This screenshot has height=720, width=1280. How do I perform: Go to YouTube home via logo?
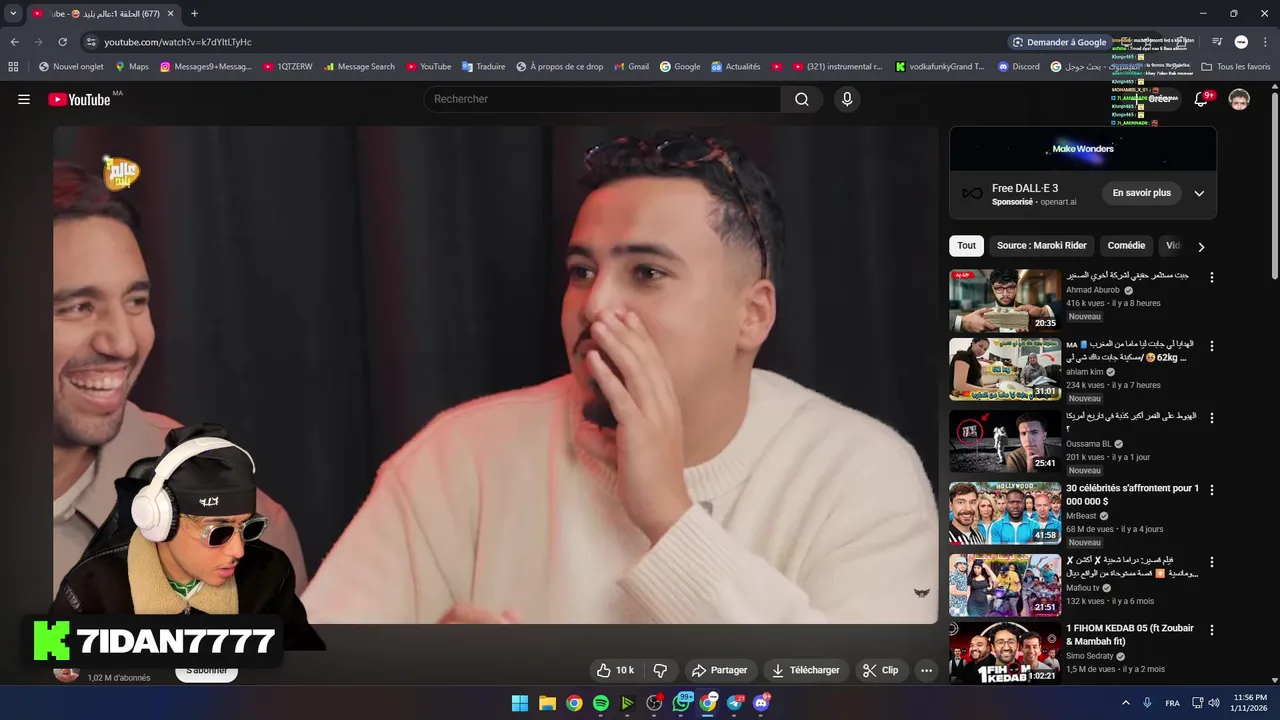79,99
